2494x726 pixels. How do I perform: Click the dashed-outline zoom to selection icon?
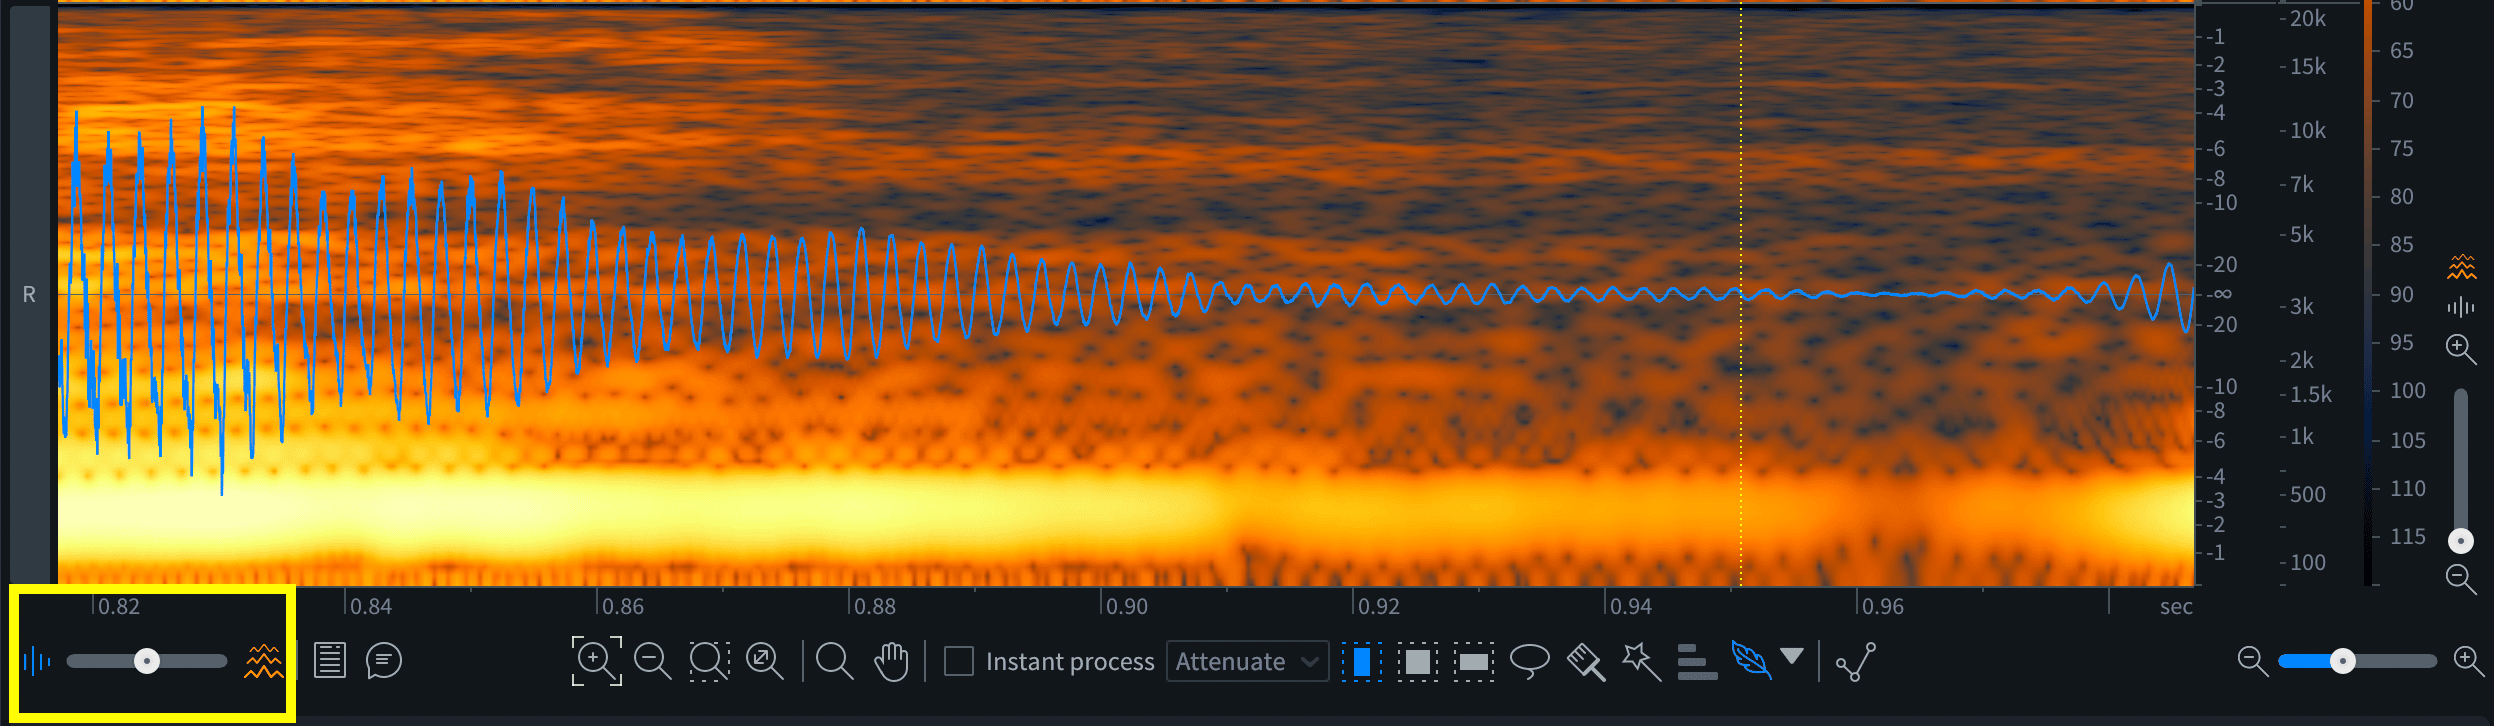point(709,661)
